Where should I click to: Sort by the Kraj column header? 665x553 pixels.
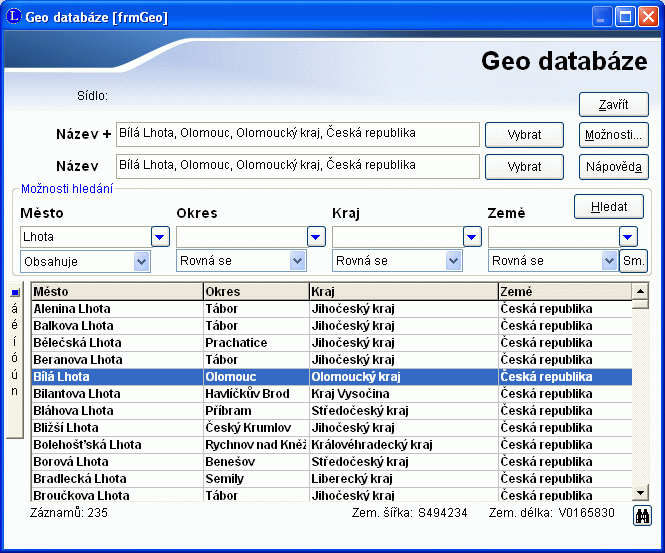pyautogui.click(x=403, y=292)
